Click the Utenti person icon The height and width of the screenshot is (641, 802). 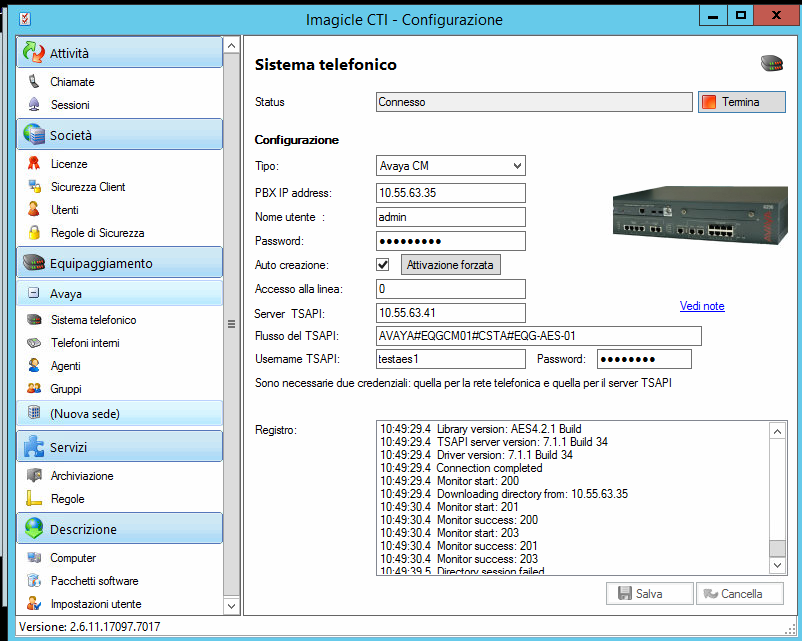(34, 210)
